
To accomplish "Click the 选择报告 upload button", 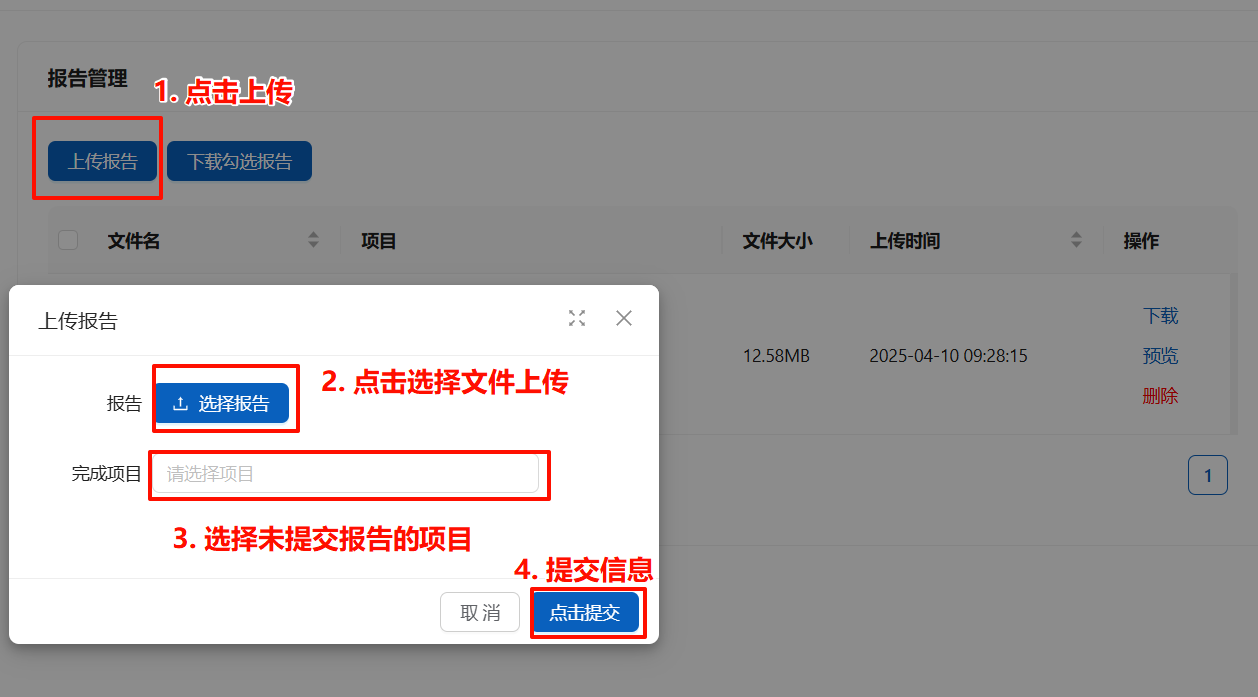I will click(222, 403).
